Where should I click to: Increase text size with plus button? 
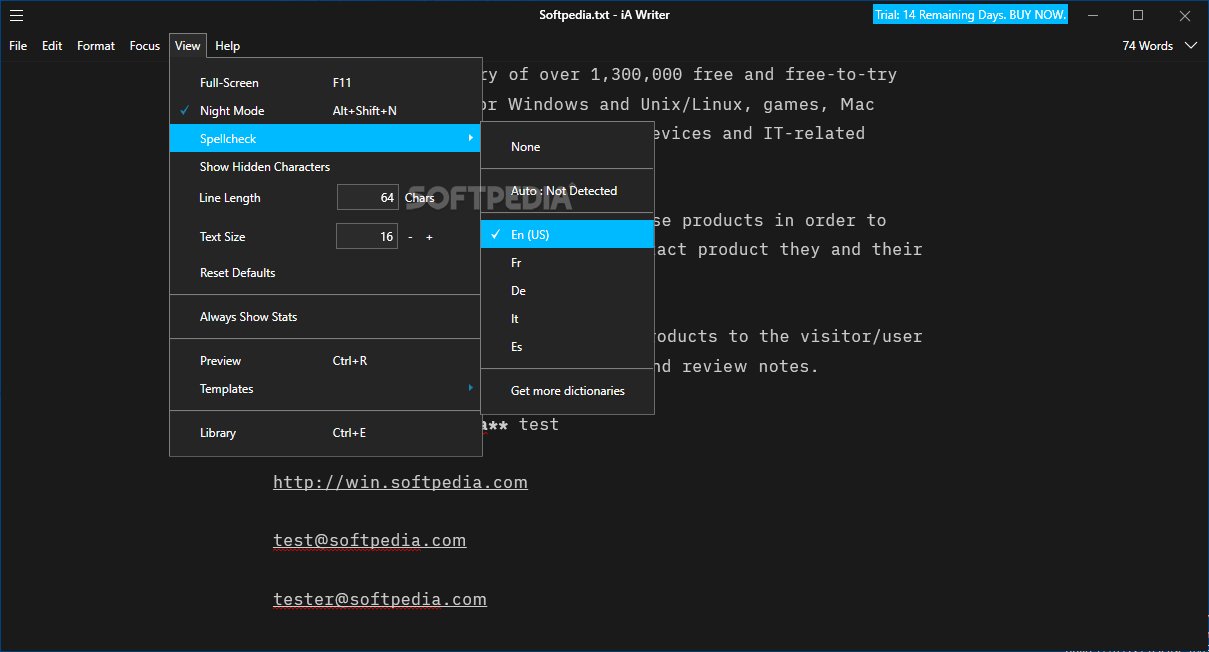[429, 237]
